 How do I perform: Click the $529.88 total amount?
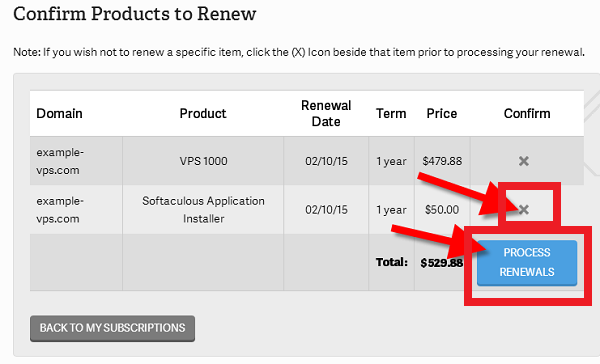tap(442, 263)
